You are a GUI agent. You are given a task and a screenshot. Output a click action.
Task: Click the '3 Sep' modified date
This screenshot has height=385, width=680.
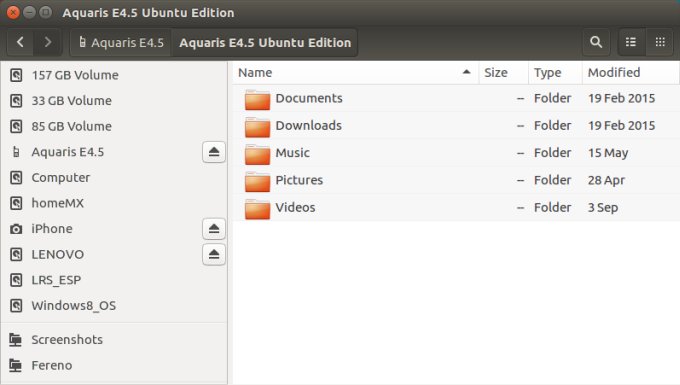point(603,208)
